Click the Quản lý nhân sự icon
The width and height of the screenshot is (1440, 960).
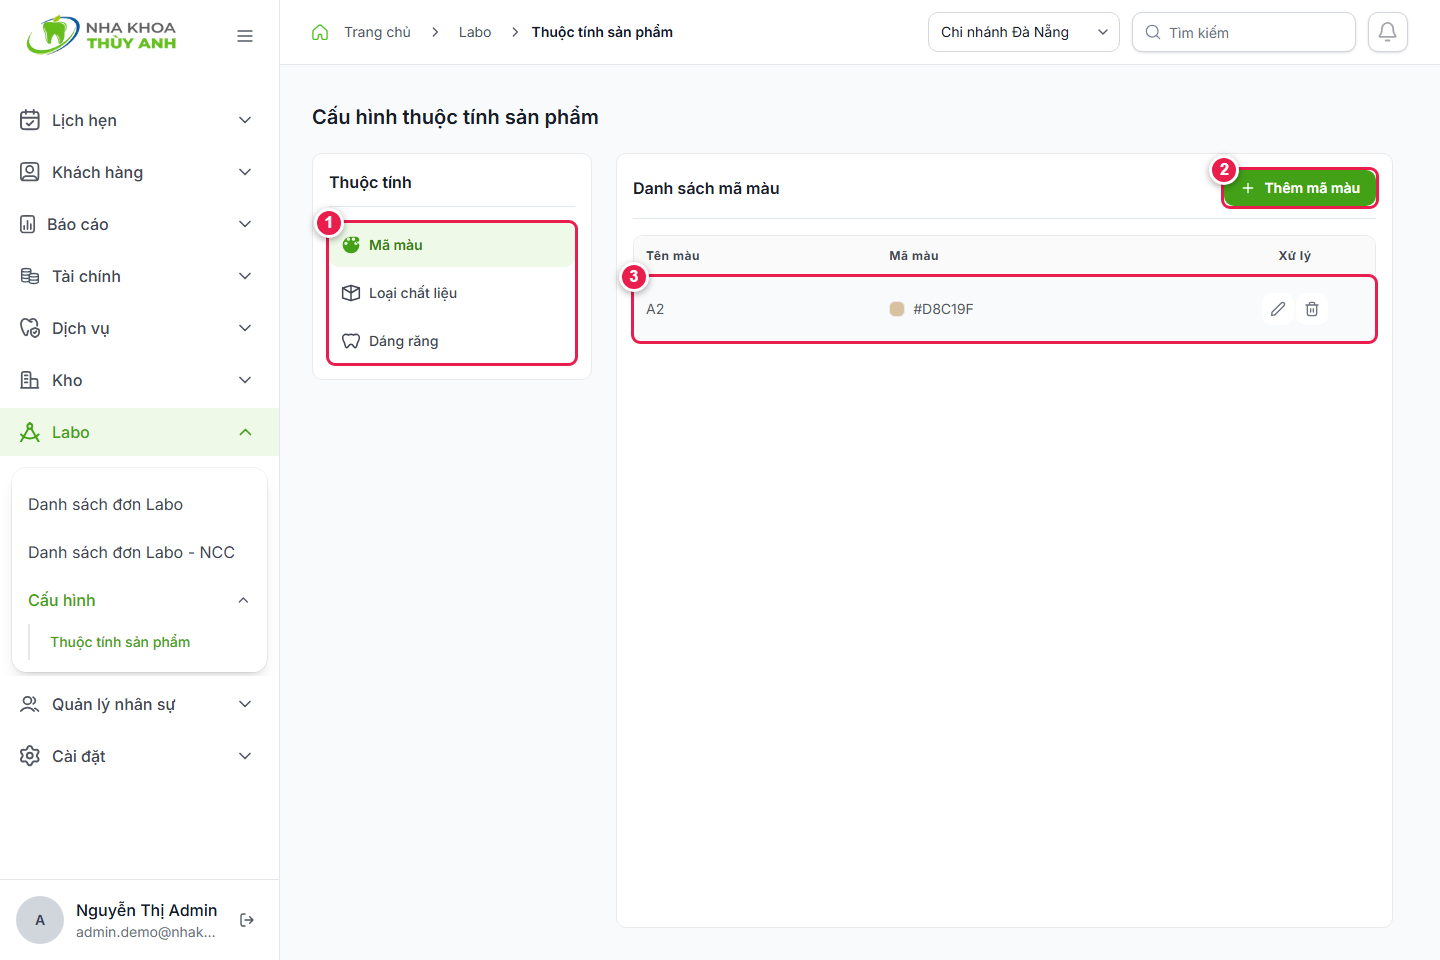[x=30, y=704]
